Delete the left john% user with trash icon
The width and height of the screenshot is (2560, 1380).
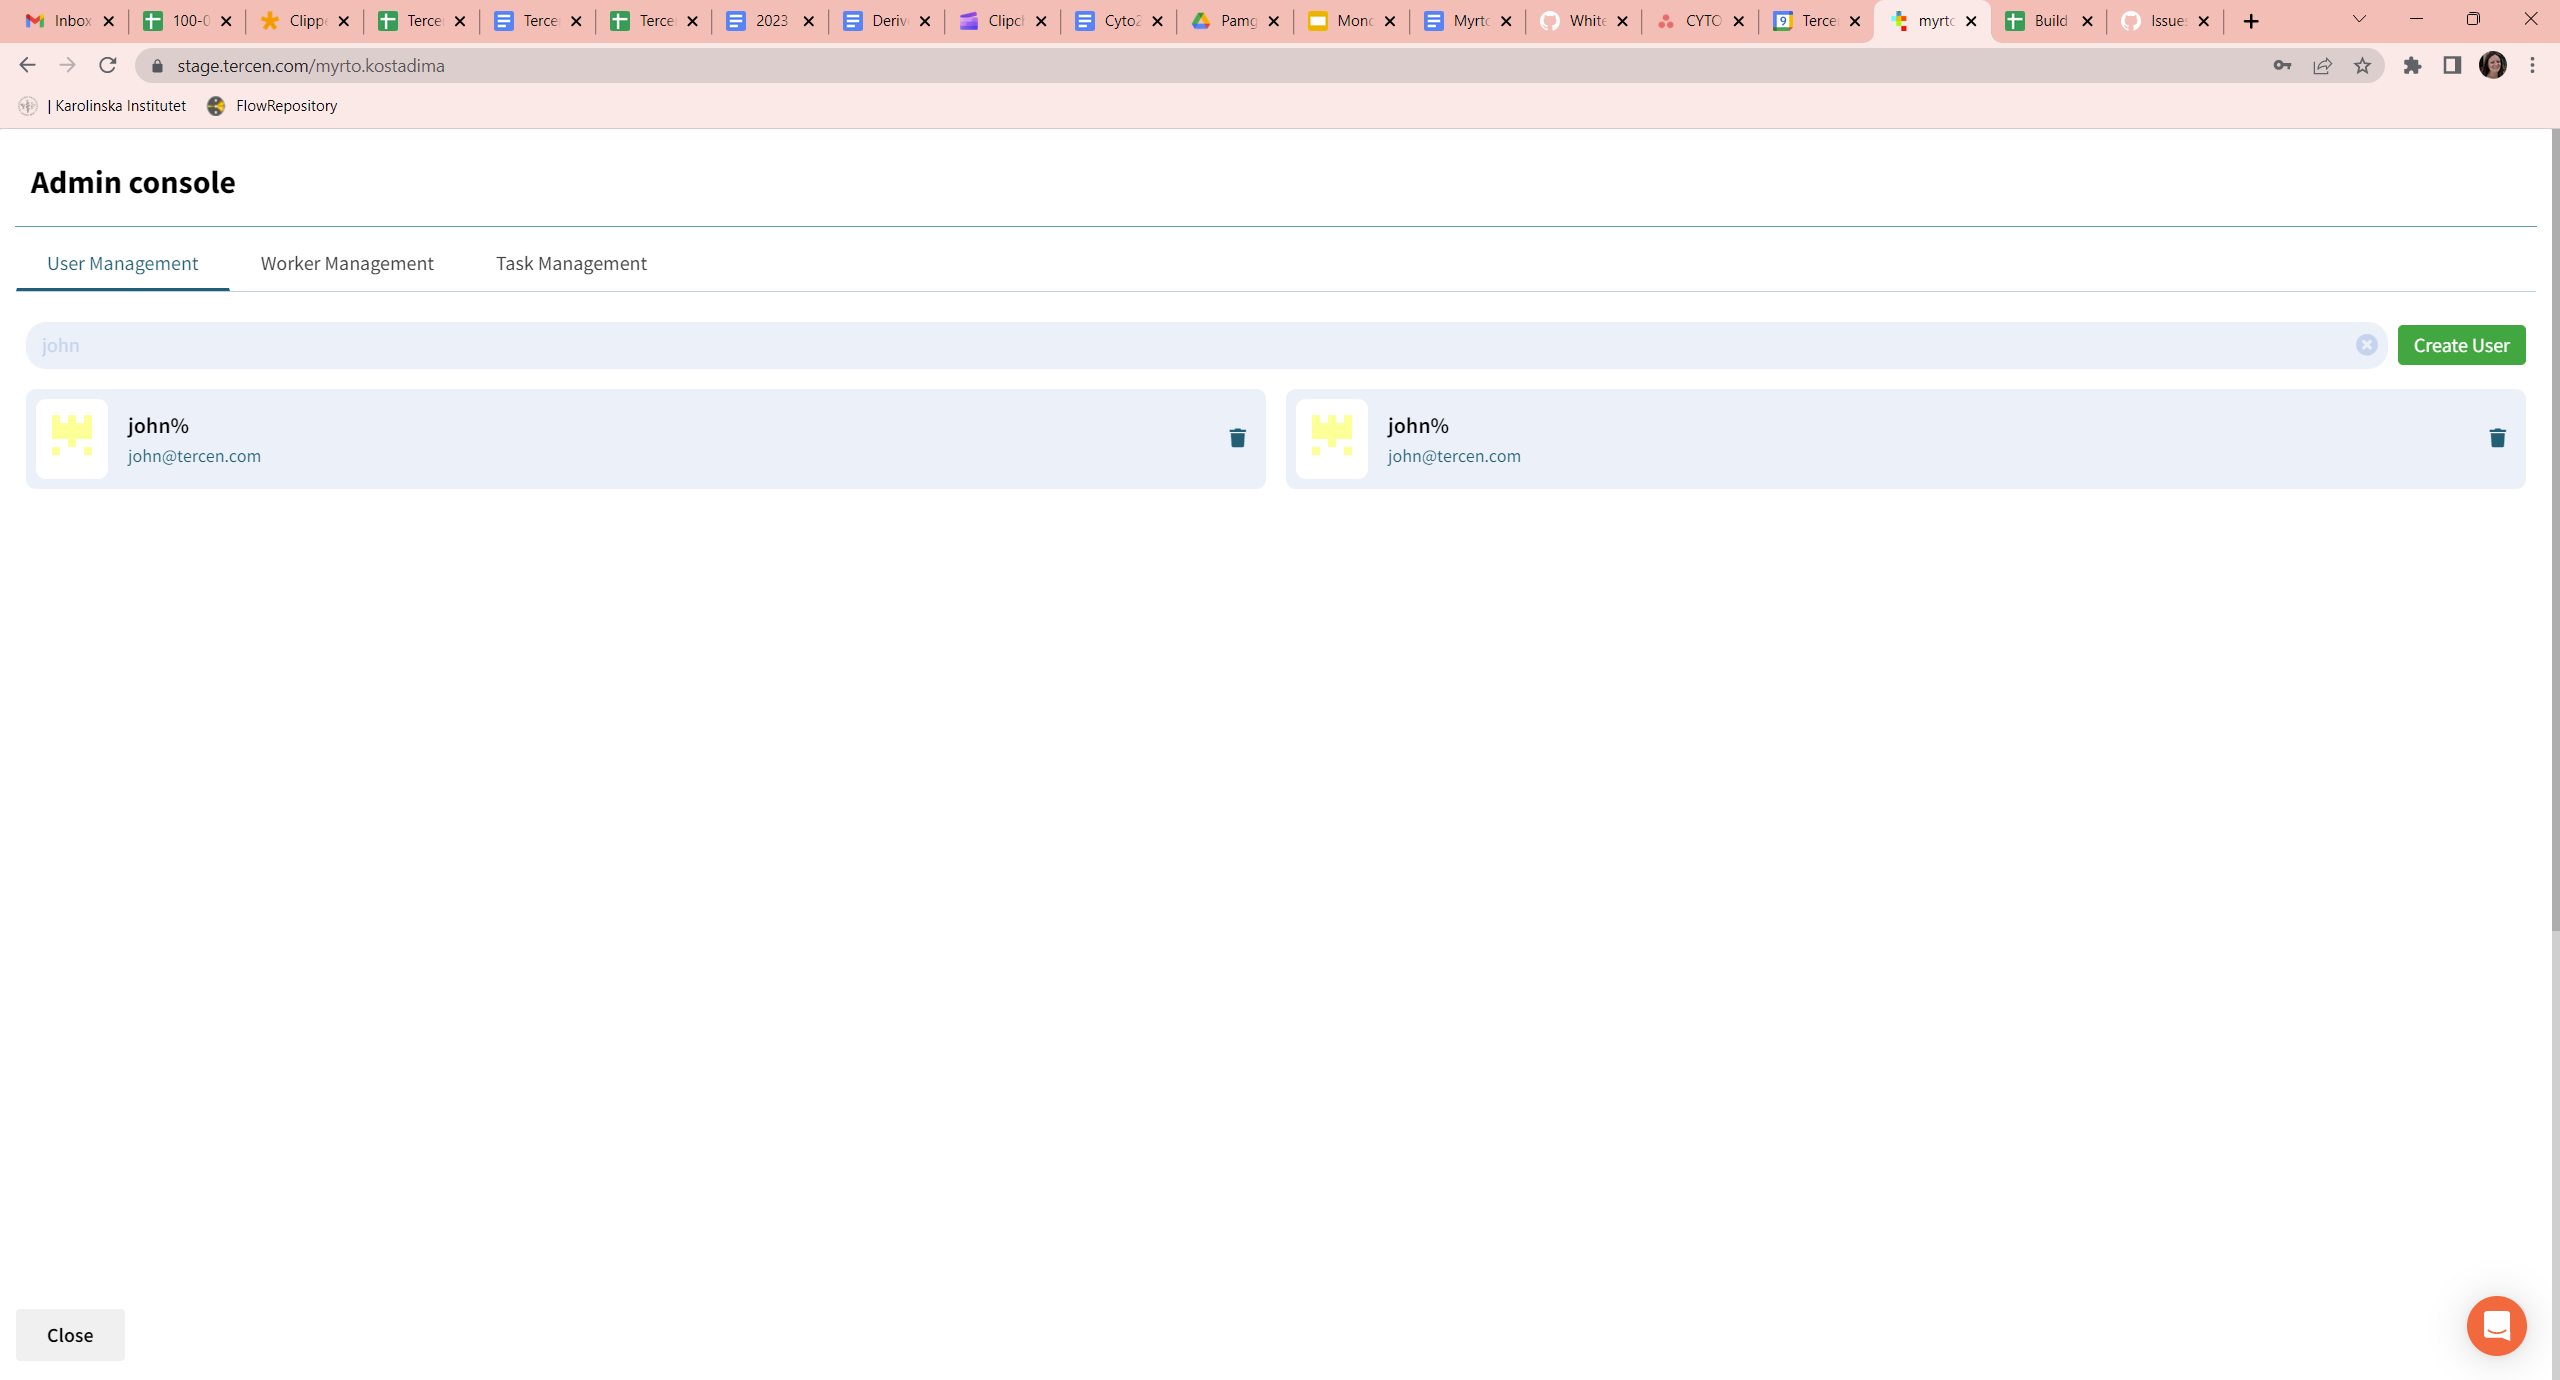point(1237,438)
